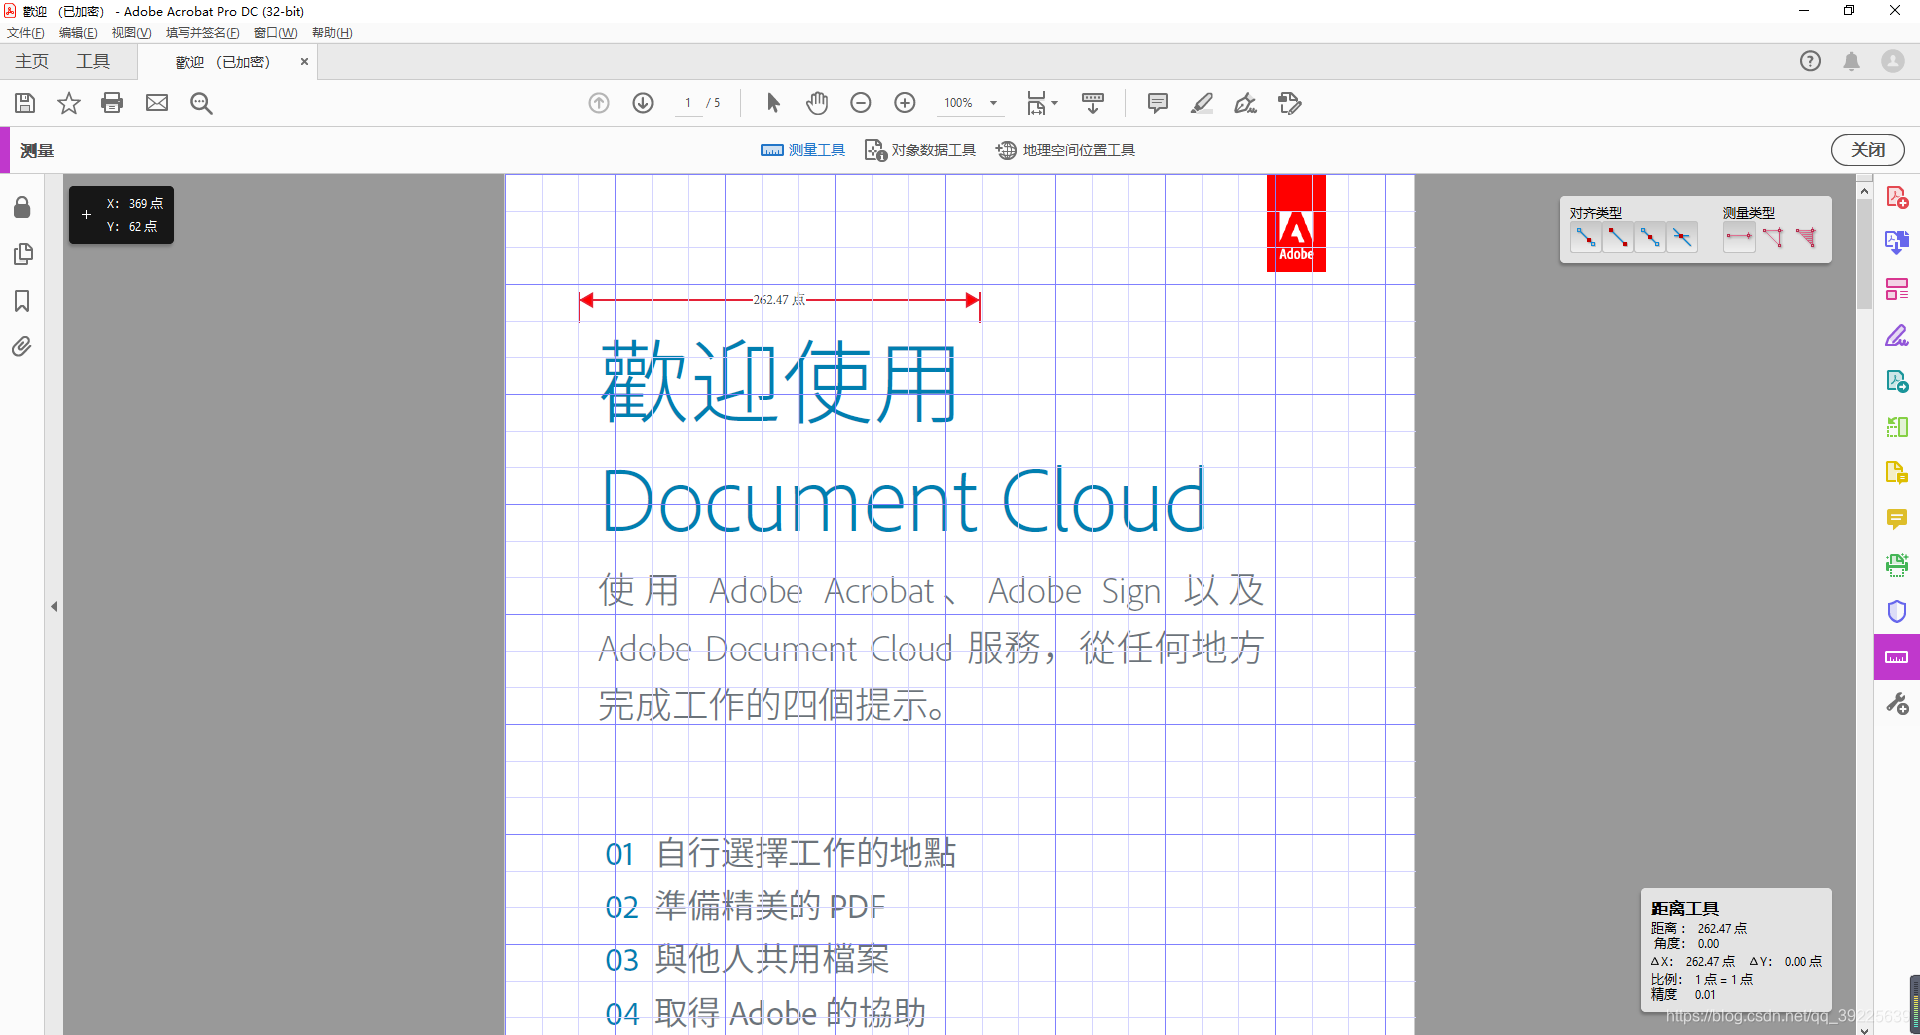1920x1035 pixels.
Task: Select the highlight text pen tool
Action: tap(1202, 103)
